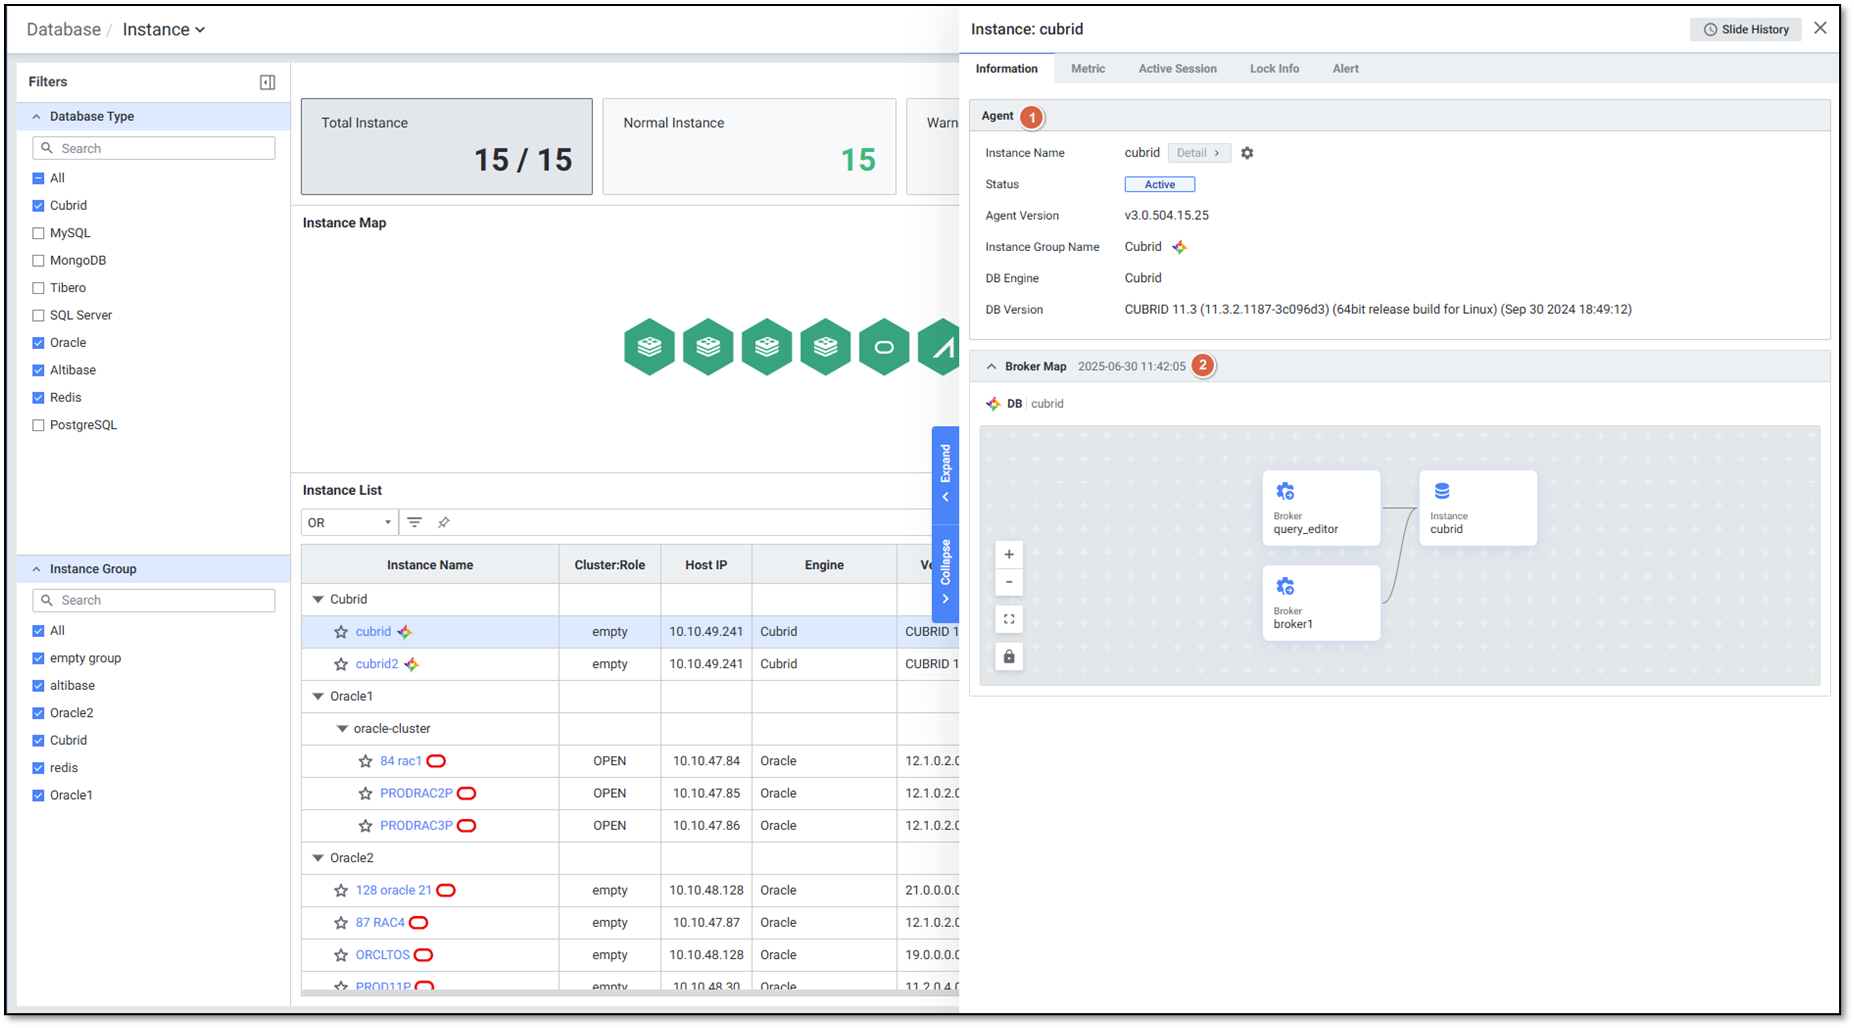This screenshot has width=1854, height=1028.
Task: Click the pin icon in Instance List toolbar
Action: [x=444, y=522]
